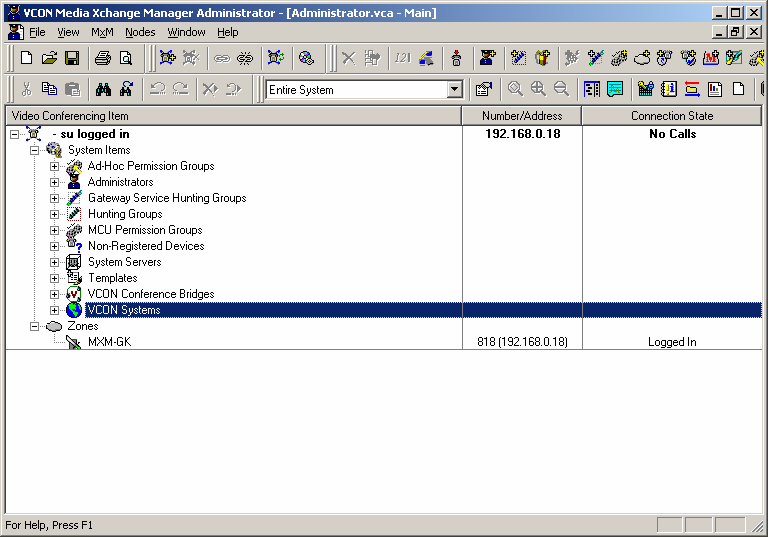Viewport: 768px width, 537px height.
Task: Click the CD disc toolbar icon
Action: pos(306,58)
